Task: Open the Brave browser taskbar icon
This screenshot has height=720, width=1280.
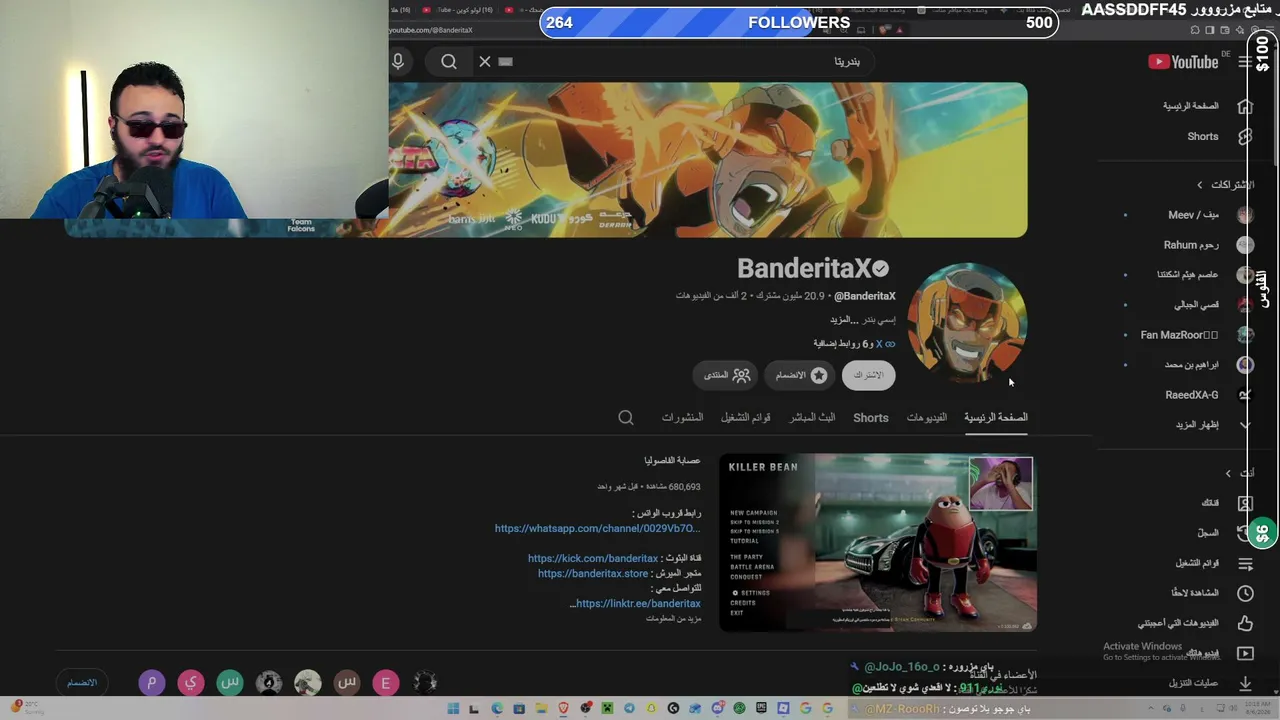Action: [x=563, y=709]
